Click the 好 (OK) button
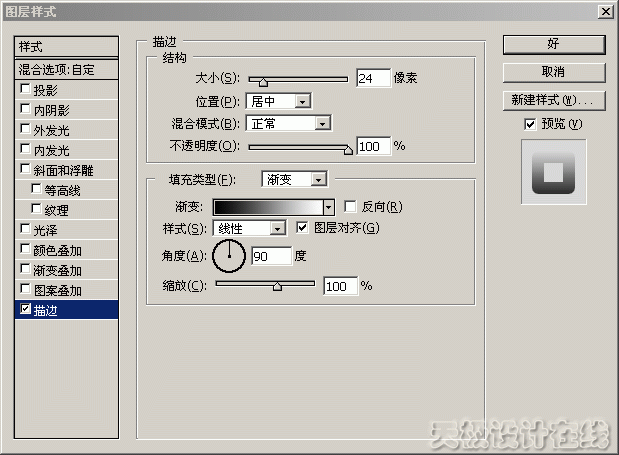The width and height of the screenshot is (619, 455). (x=554, y=45)
